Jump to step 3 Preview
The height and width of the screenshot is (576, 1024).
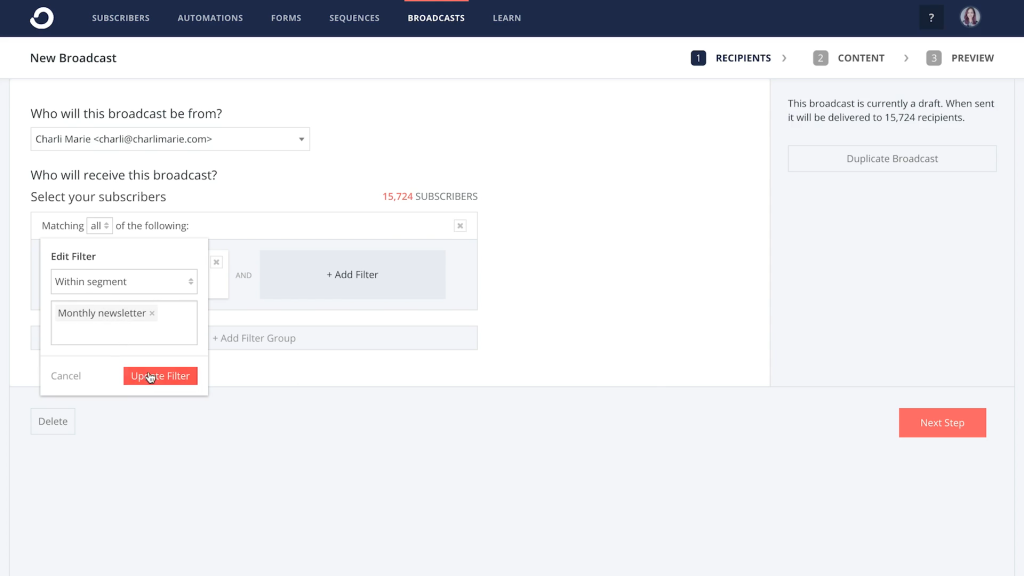[960, 58]
